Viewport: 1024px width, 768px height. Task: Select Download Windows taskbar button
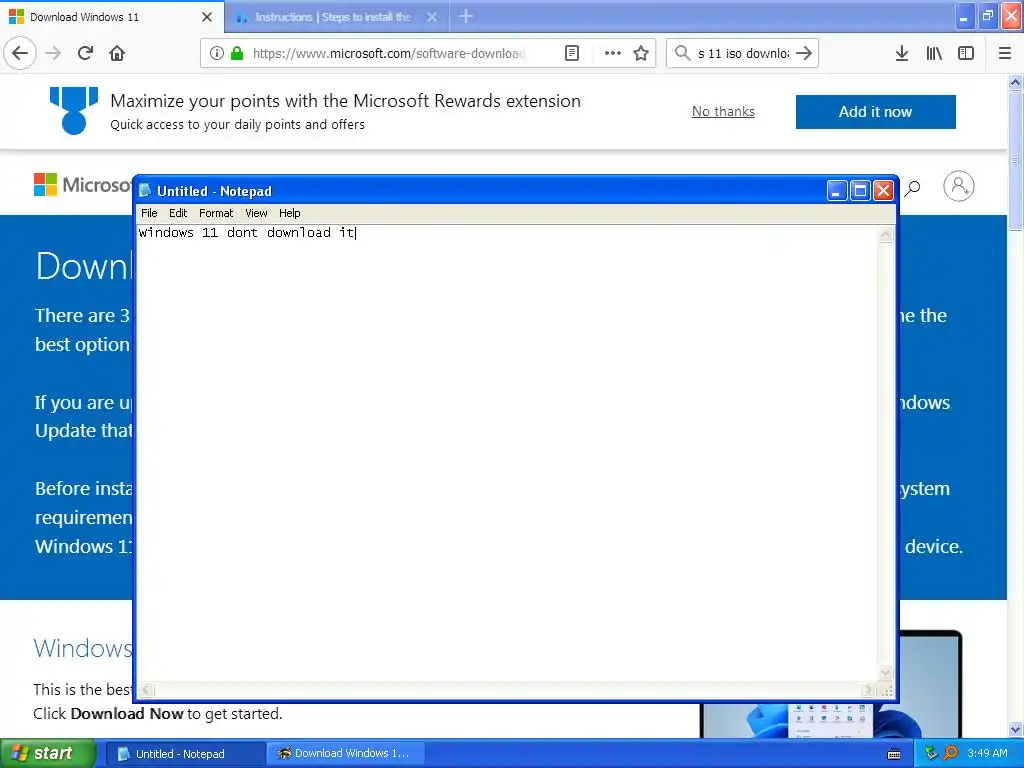point(345,754)
